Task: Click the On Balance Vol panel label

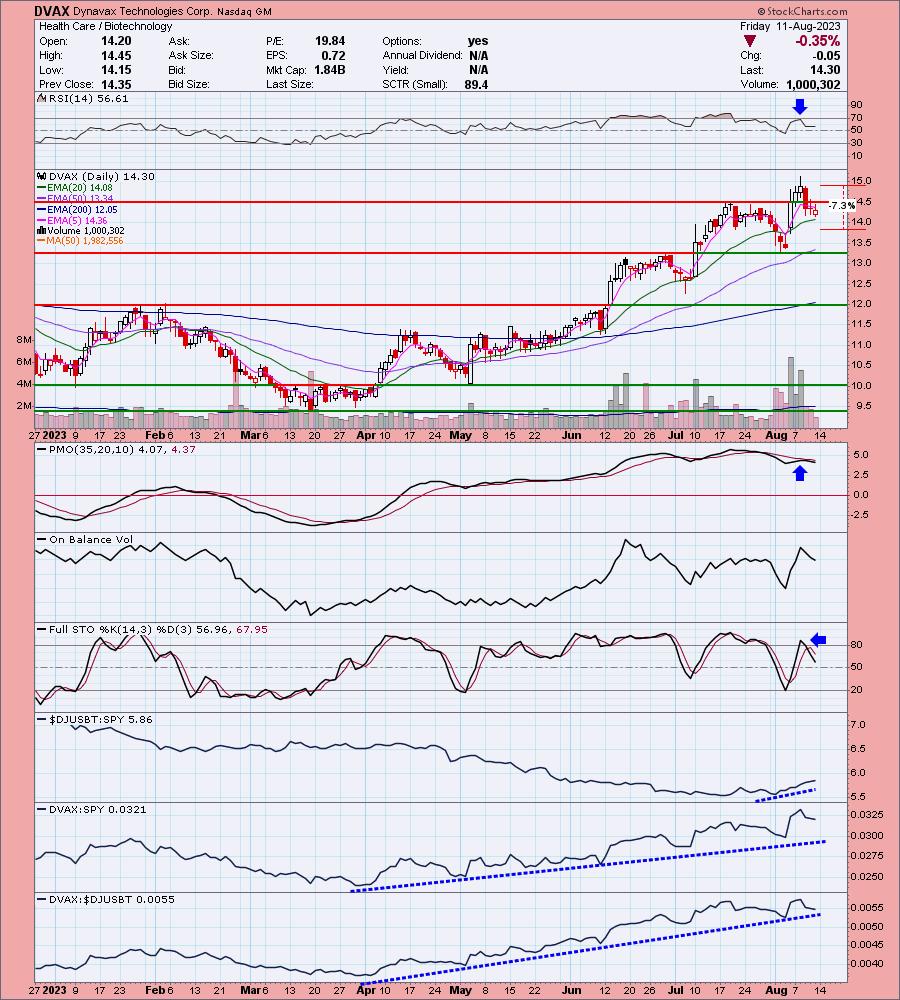Action: pos(85,540)
